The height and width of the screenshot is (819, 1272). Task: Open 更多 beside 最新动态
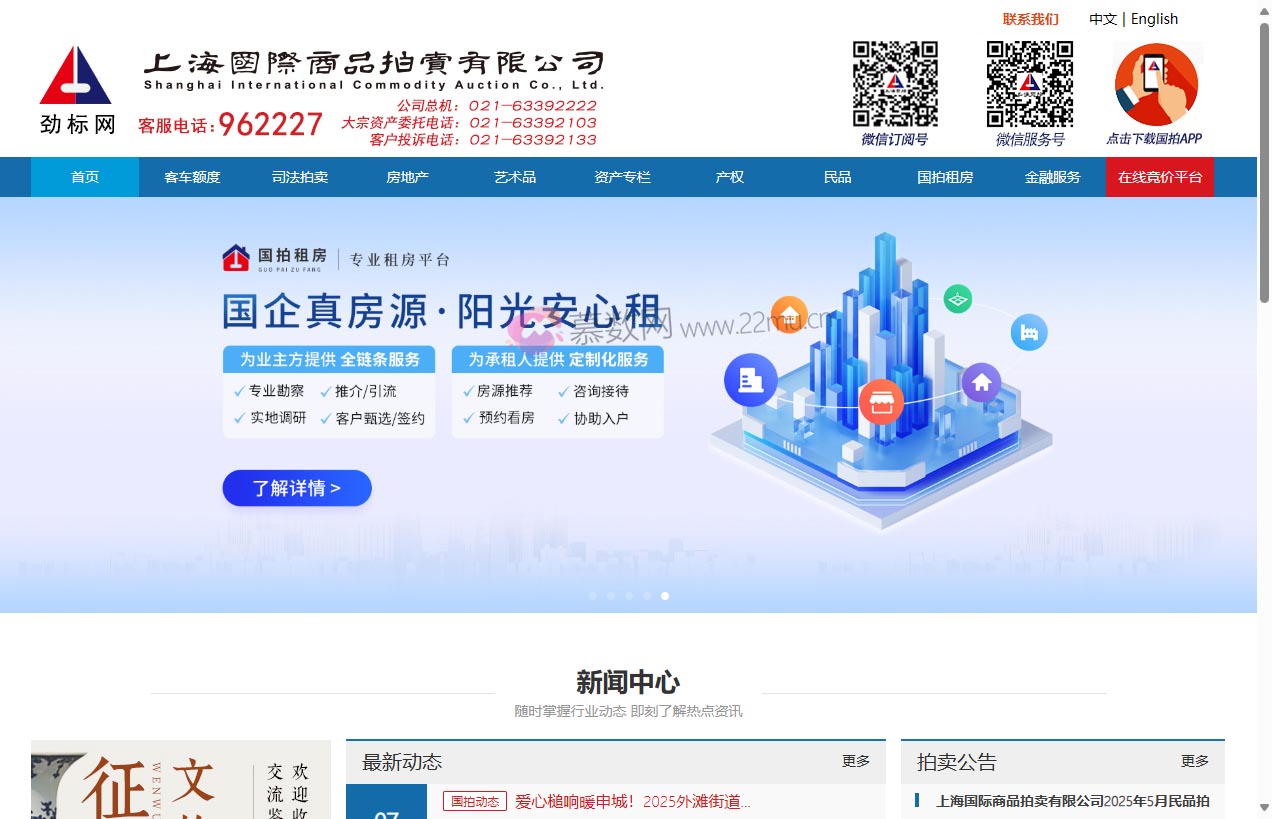(x=855, y=761)
